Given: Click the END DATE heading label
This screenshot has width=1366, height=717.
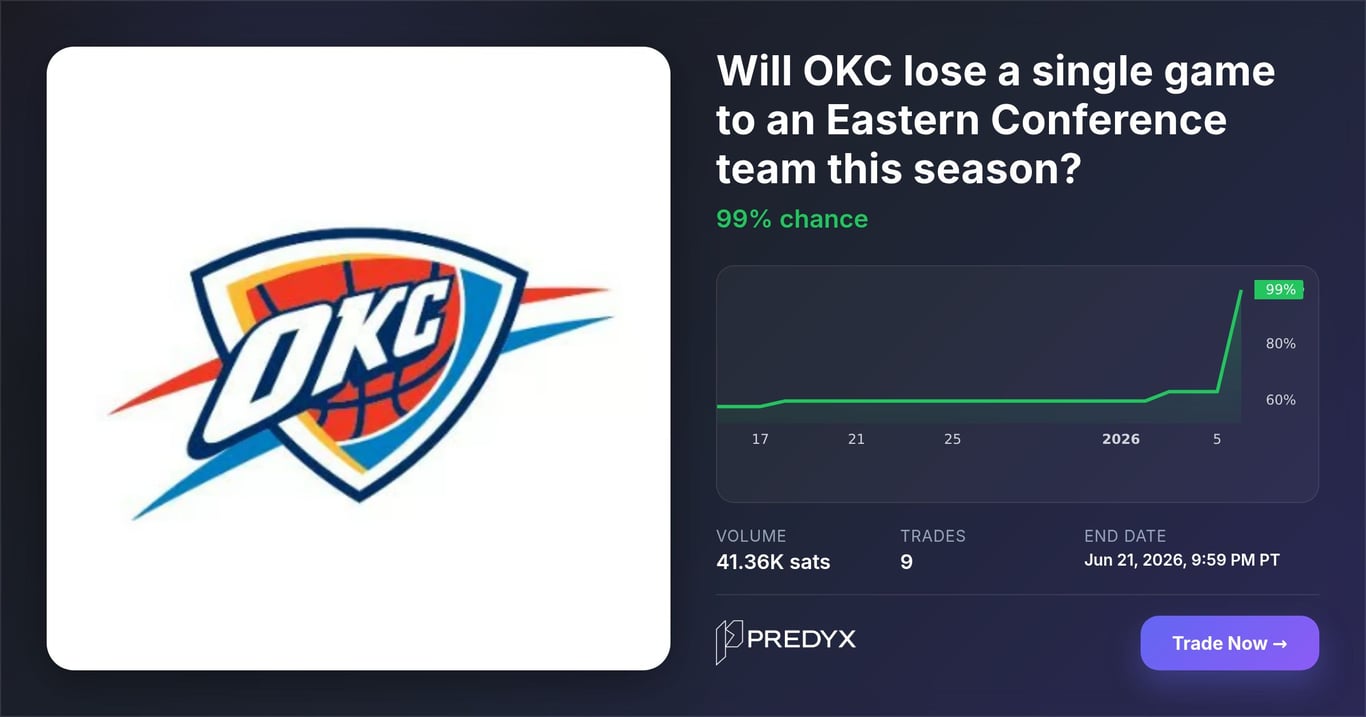Looking at the screenshot, I should click(1125, 536).
